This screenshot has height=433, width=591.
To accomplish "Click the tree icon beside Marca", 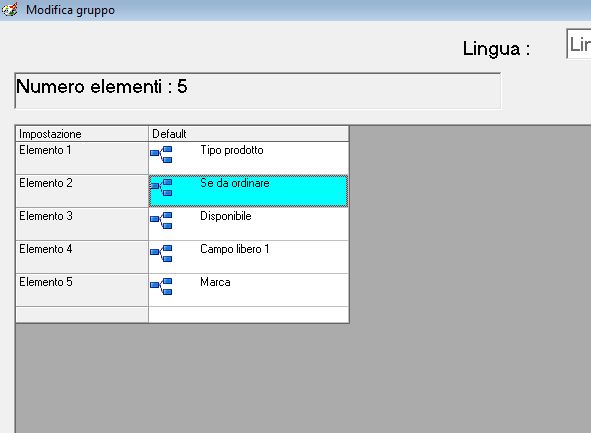I will 161,286.
